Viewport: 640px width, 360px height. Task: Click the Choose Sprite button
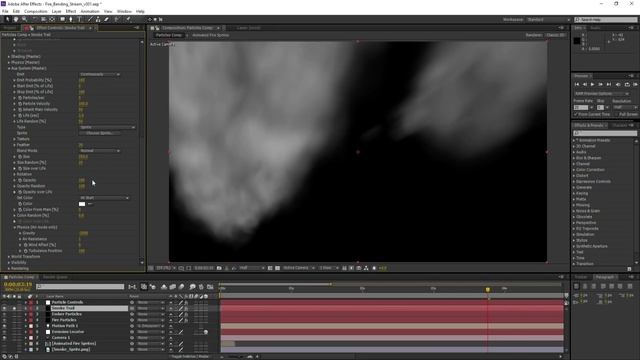coord(100,133)
